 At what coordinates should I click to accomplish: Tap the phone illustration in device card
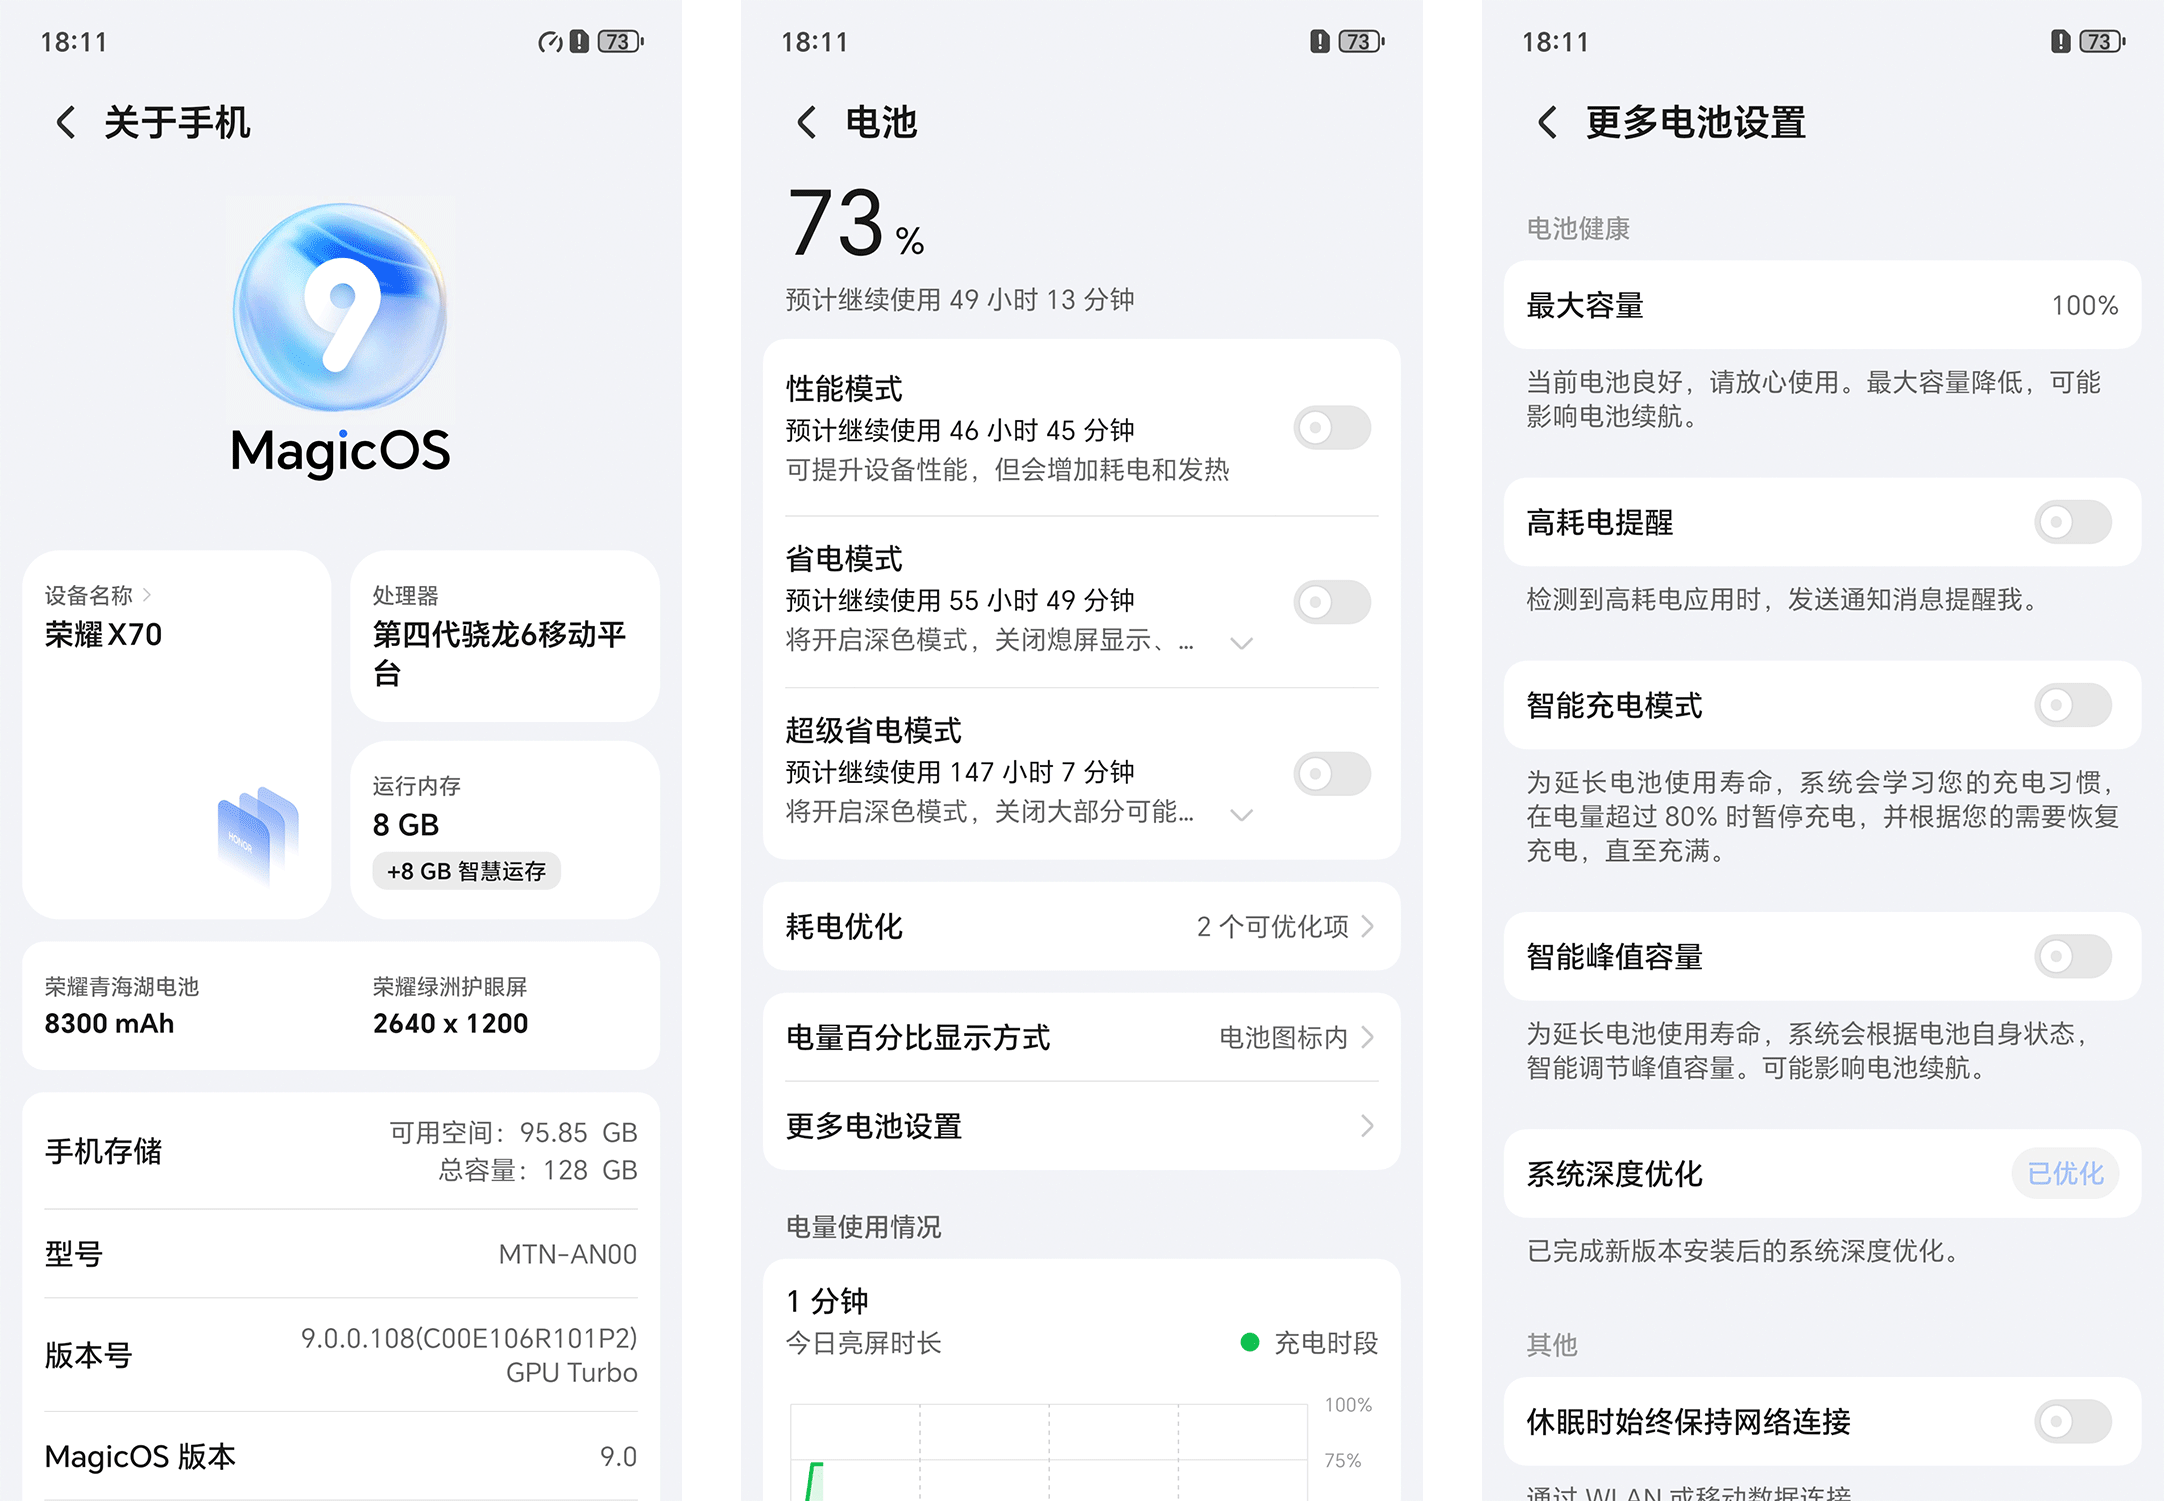point(258,835)
